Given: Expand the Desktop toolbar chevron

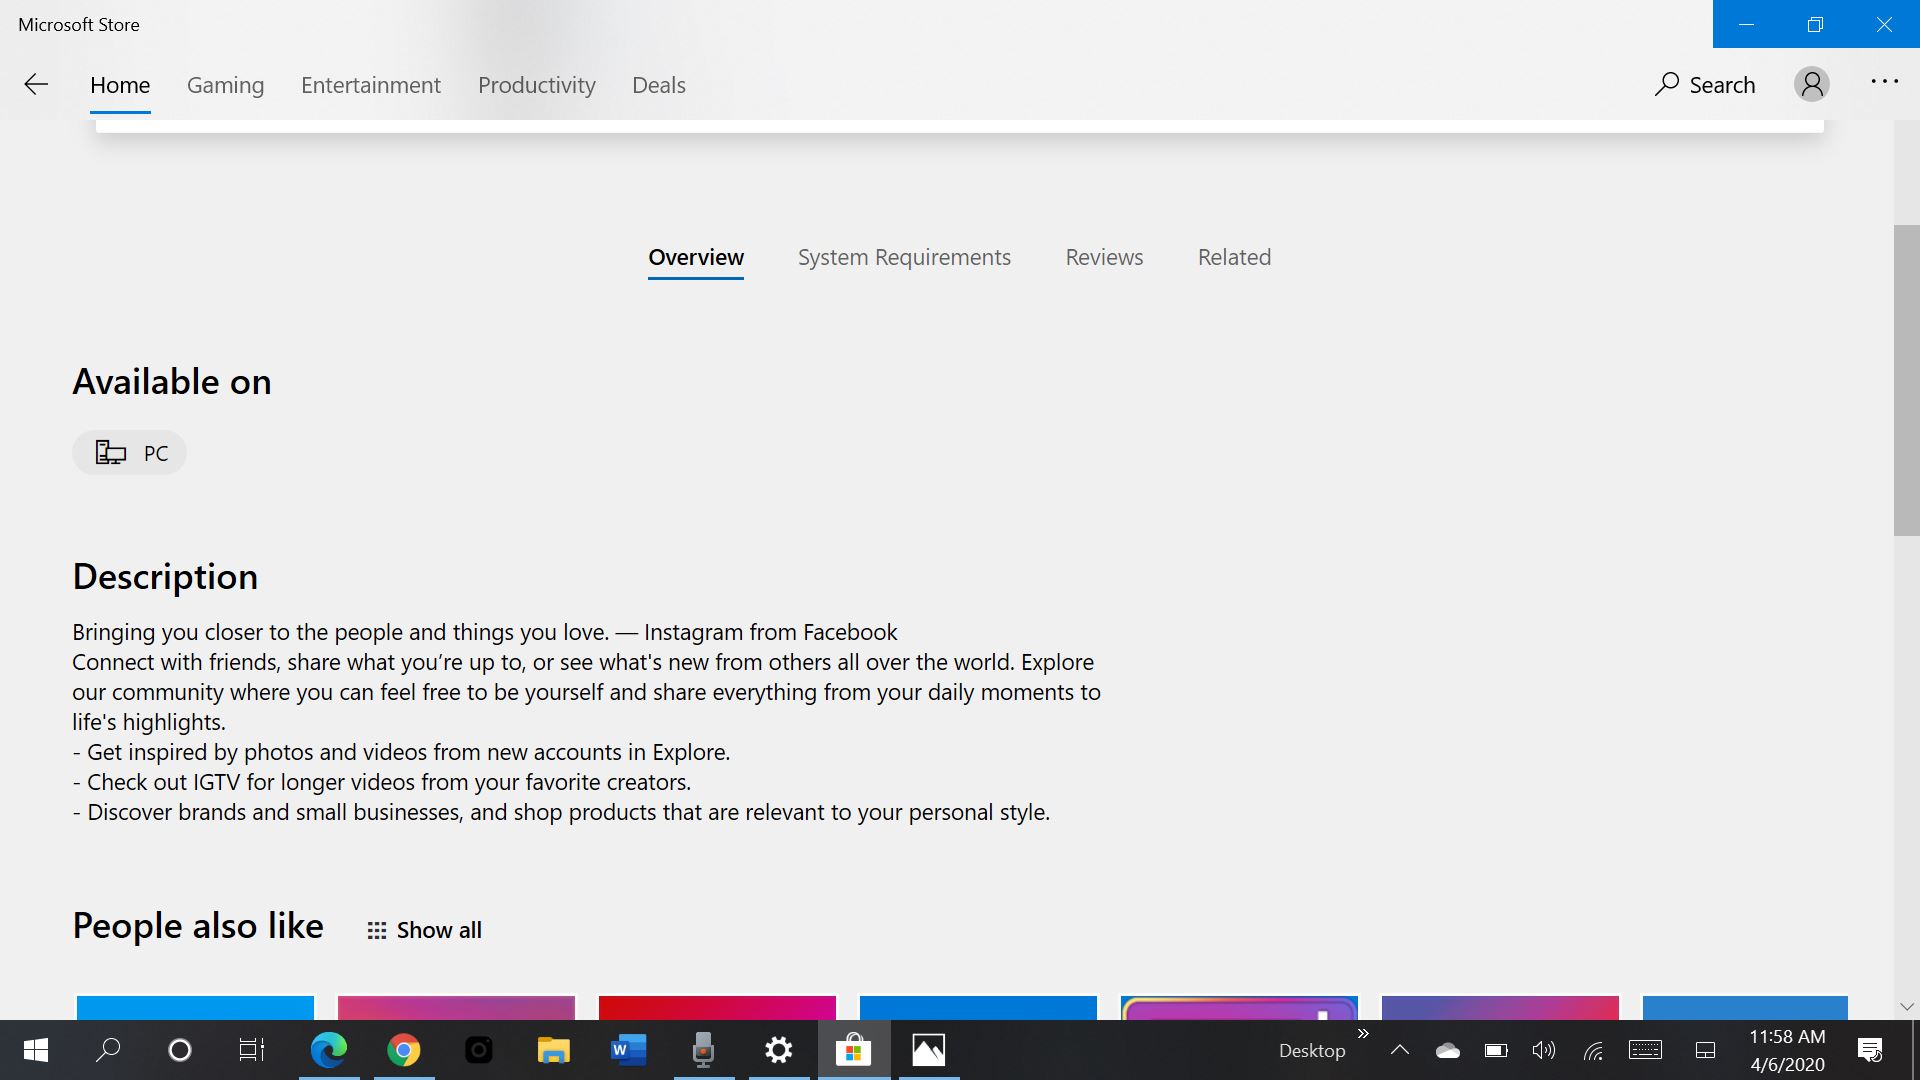Looking at the screenshot, I should [1363, 1034].
